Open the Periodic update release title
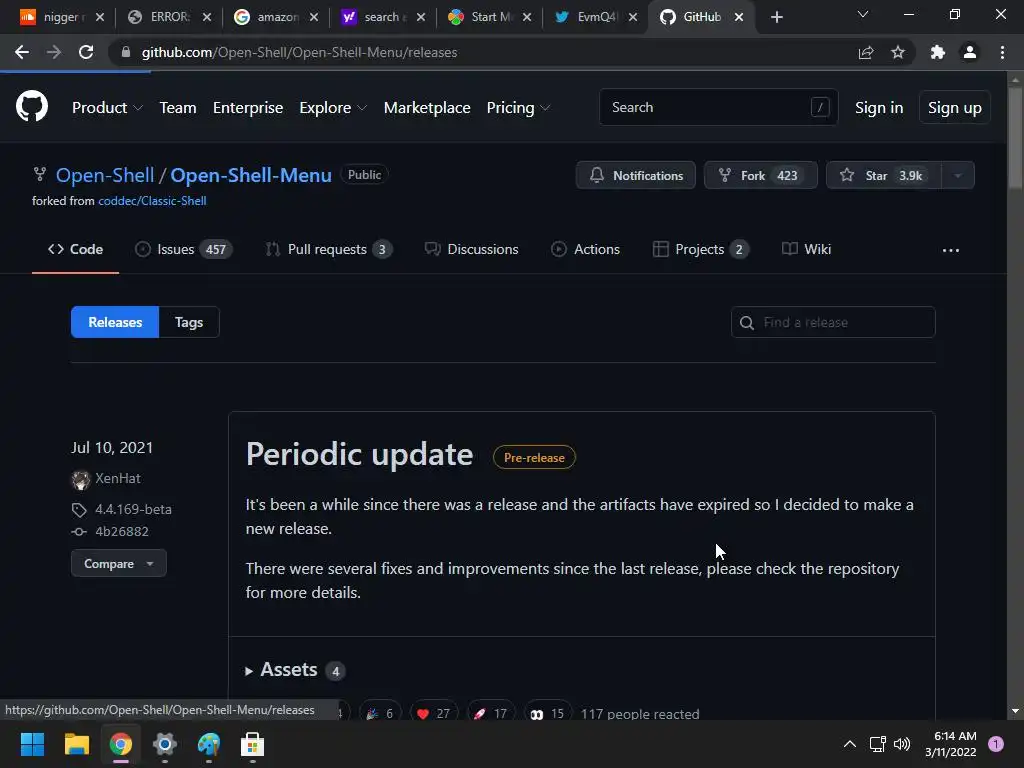Screen dimensions: 1024x768 pyautogui.click(x=359, y=455)
